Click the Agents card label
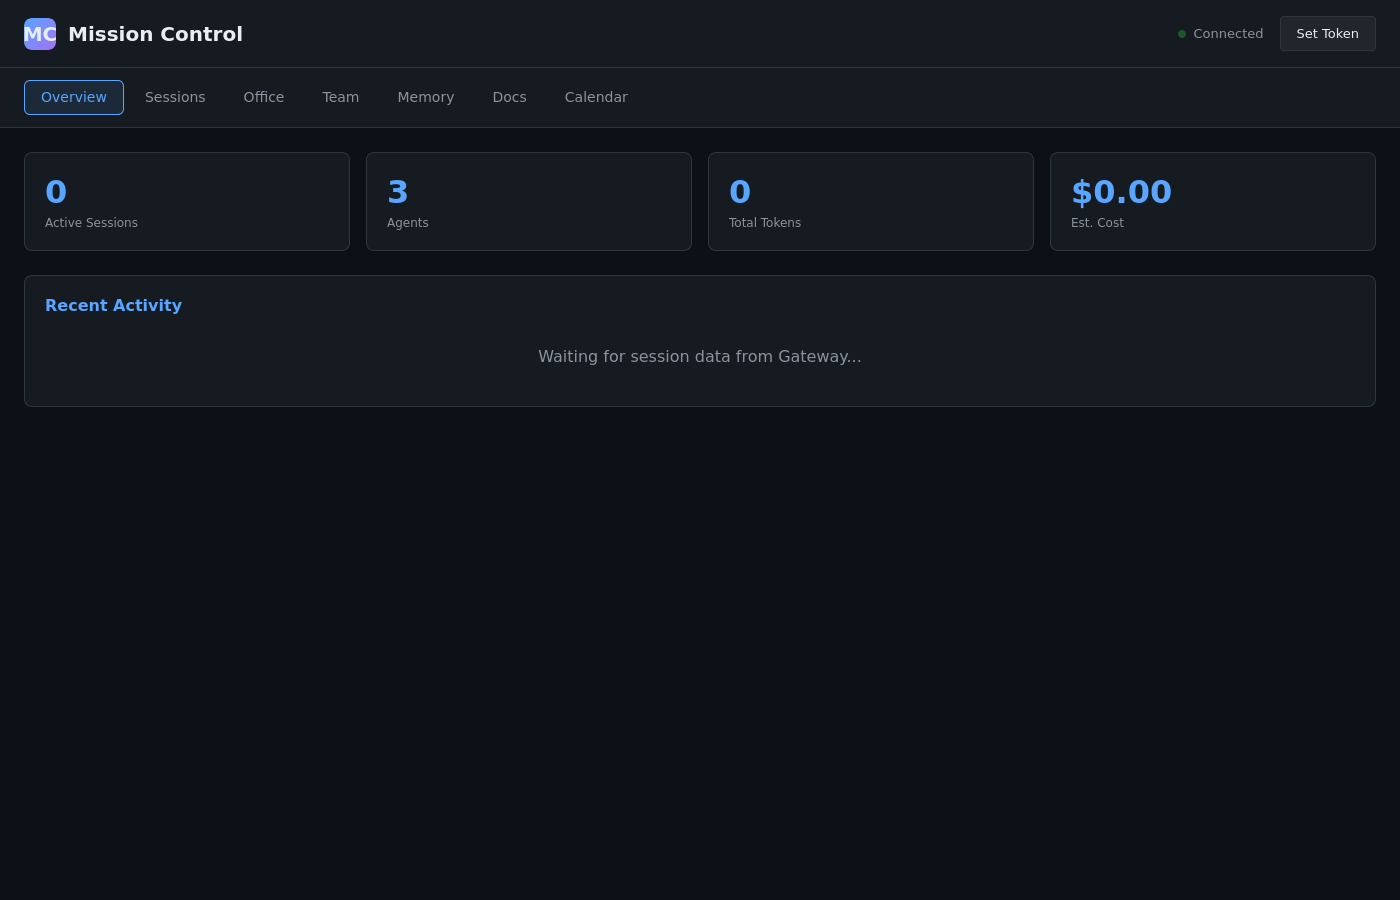Screen dimensions: 1400x900 pyautogui.click(x=408, y=223)
